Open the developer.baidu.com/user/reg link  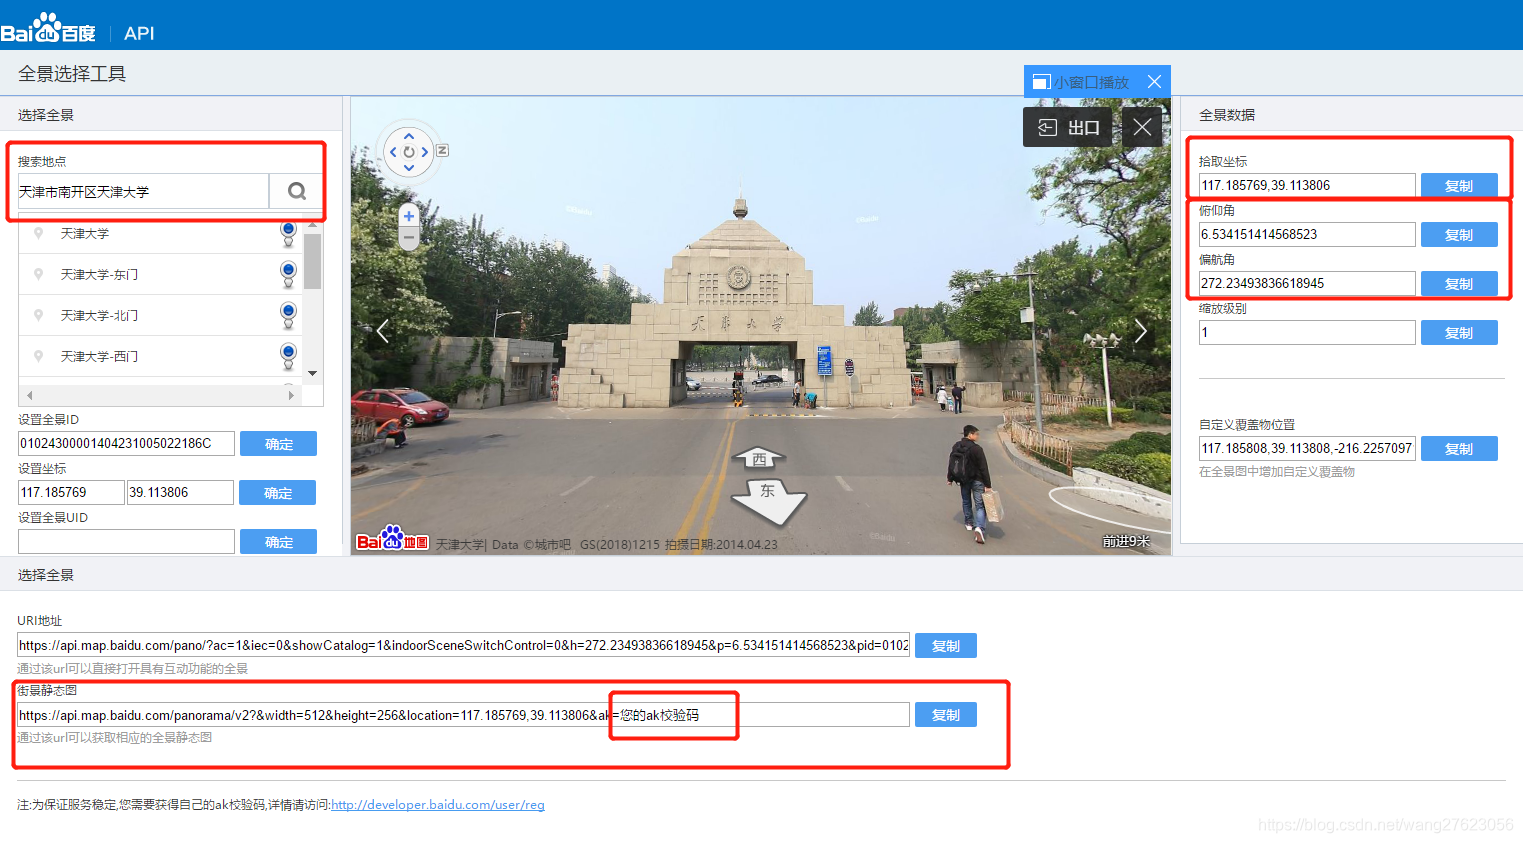pos(438,805)
